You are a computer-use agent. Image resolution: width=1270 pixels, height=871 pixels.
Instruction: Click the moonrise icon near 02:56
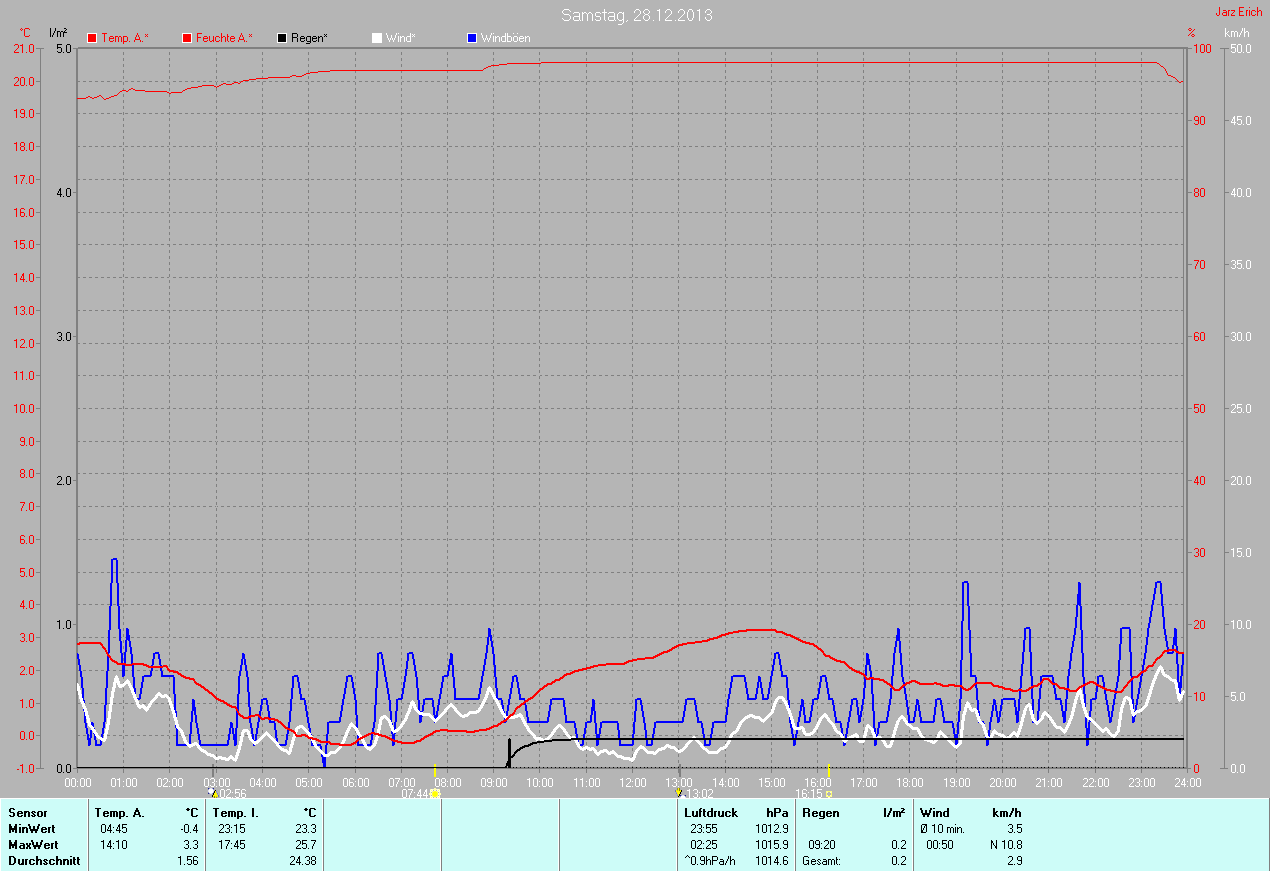coord(211,792)
